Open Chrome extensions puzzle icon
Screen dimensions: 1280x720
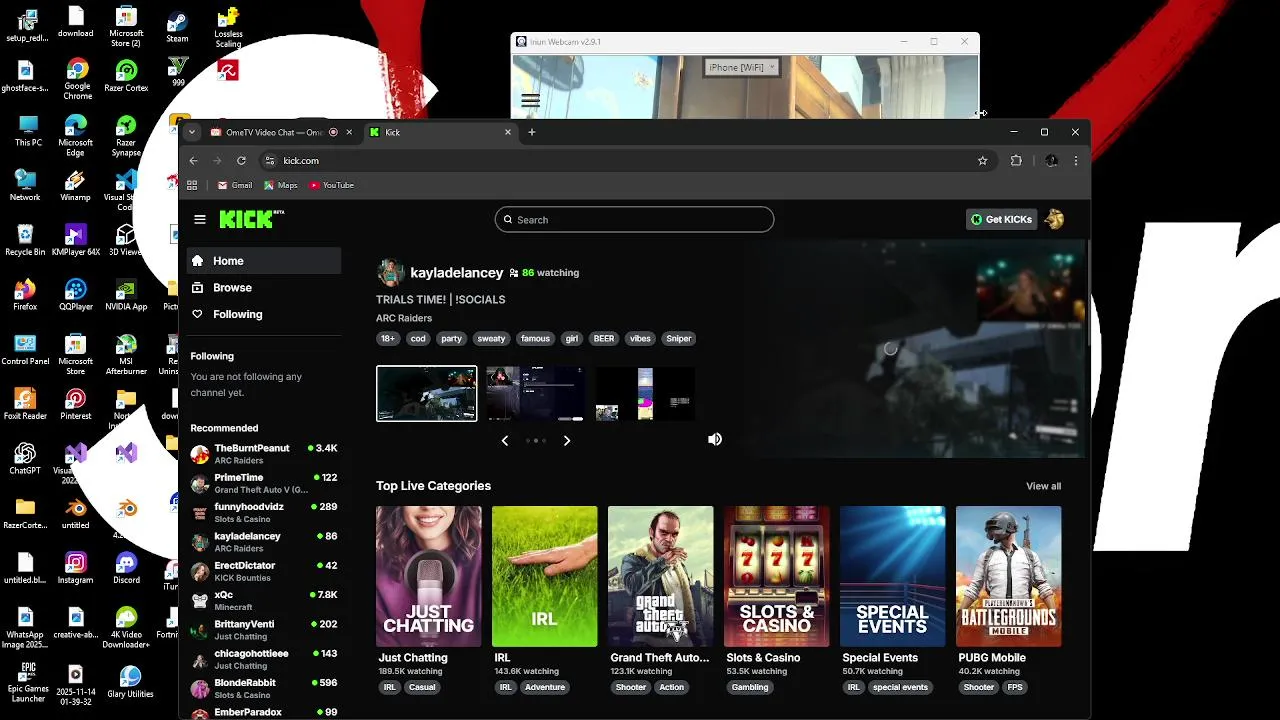coord(1016,160)
